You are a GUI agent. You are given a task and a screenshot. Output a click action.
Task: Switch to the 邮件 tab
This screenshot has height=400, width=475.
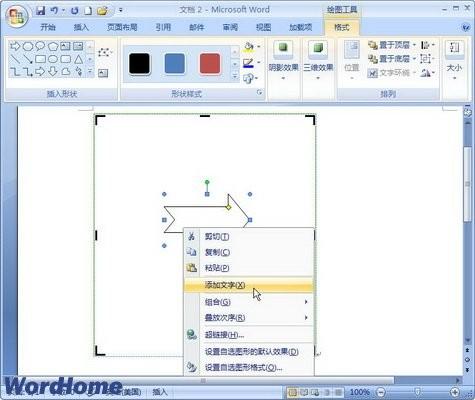click(x=196, y=27)
